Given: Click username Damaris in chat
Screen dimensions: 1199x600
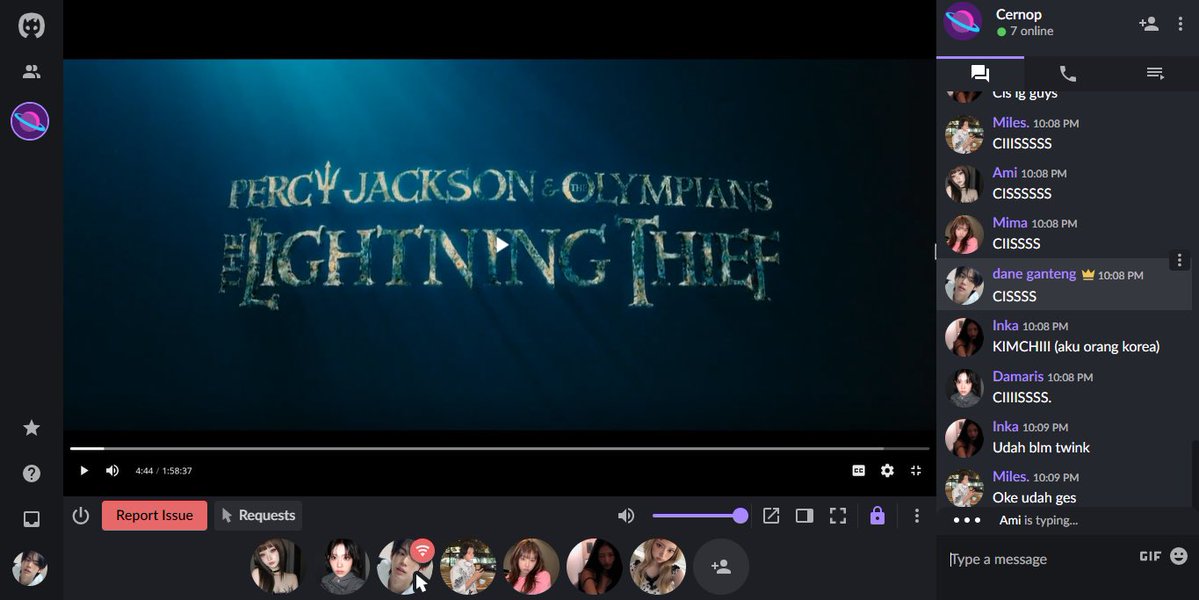Looking at the screenshot, I should tap(1018, 376).
